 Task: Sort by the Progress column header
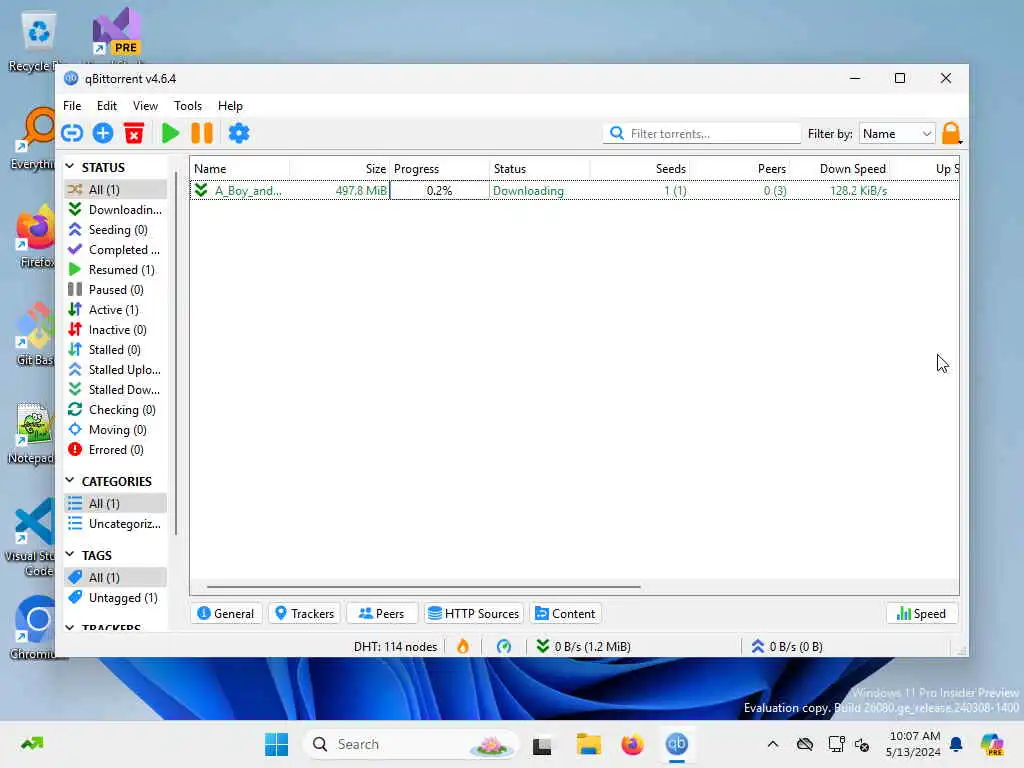(440, 168)
